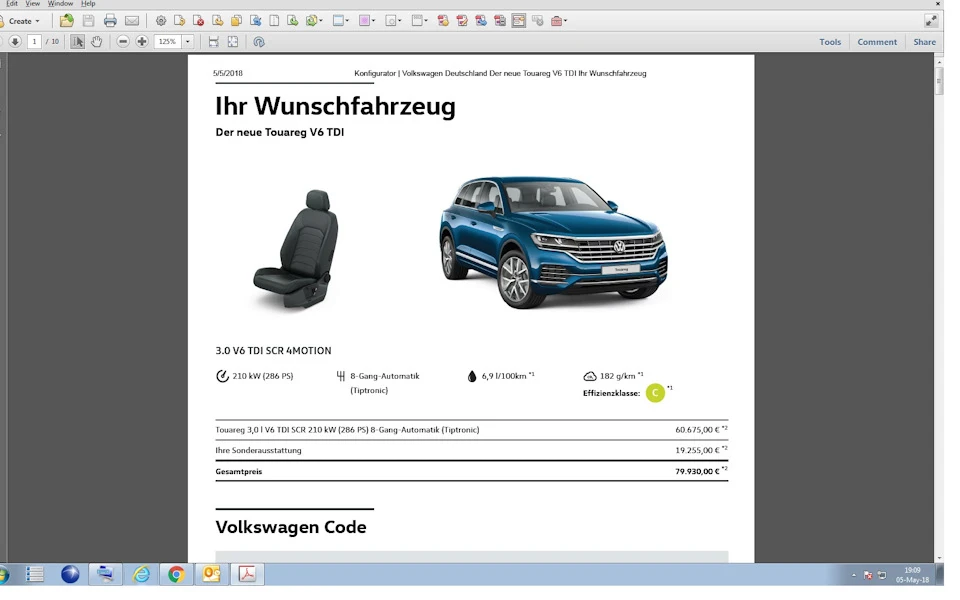Print the document using the printer icon

[x=110, y=21]
